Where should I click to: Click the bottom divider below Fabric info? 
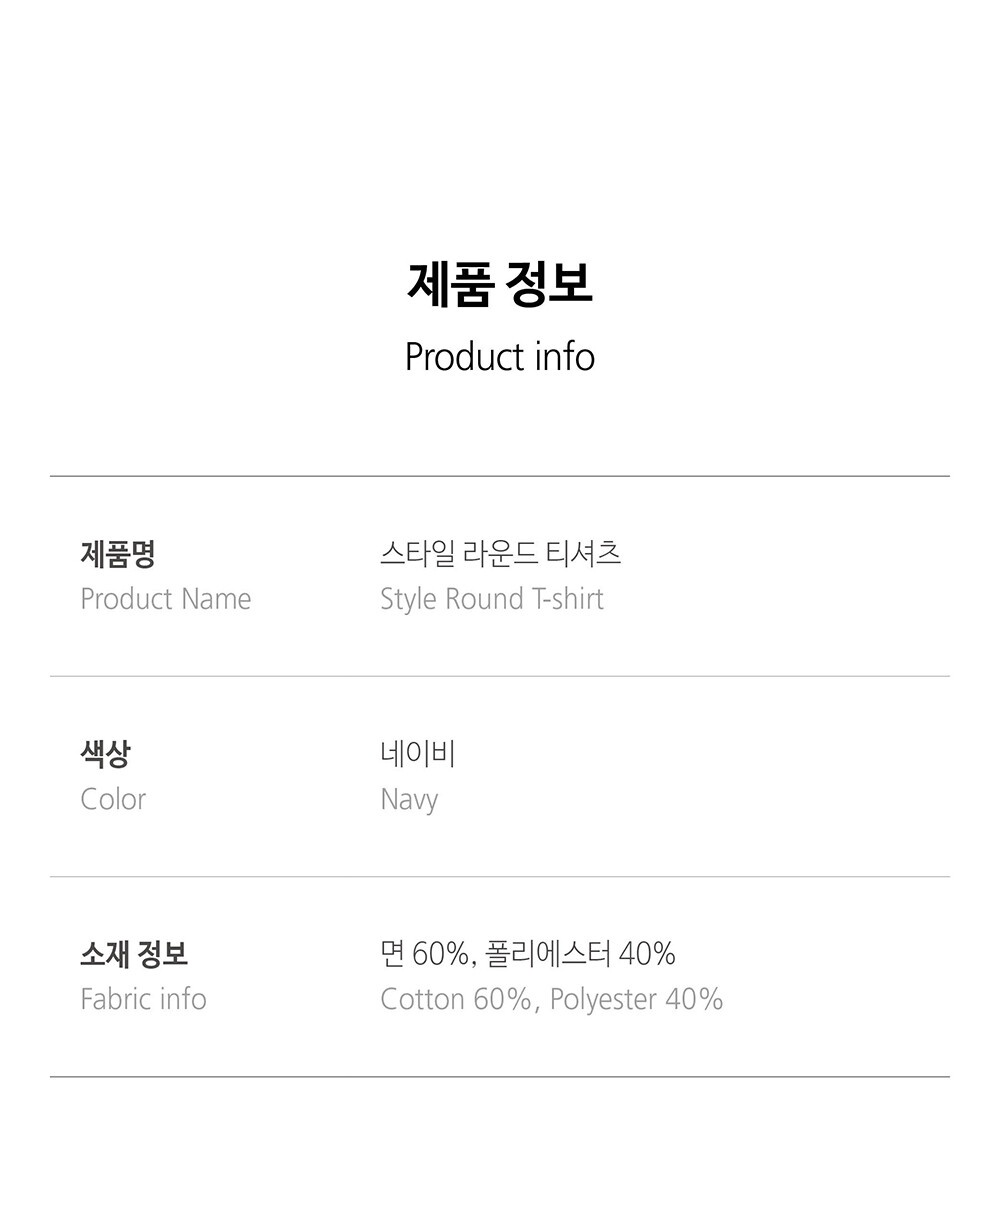point(500,1077)
